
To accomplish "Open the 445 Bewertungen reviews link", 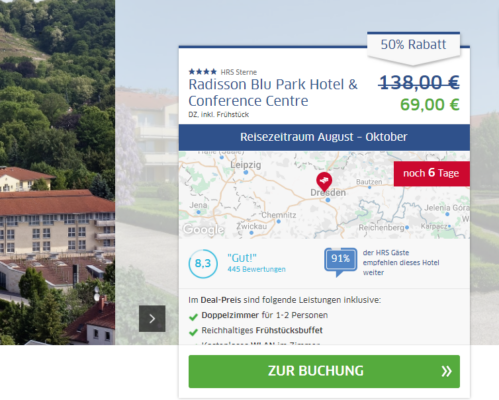I will pos(256,269).
